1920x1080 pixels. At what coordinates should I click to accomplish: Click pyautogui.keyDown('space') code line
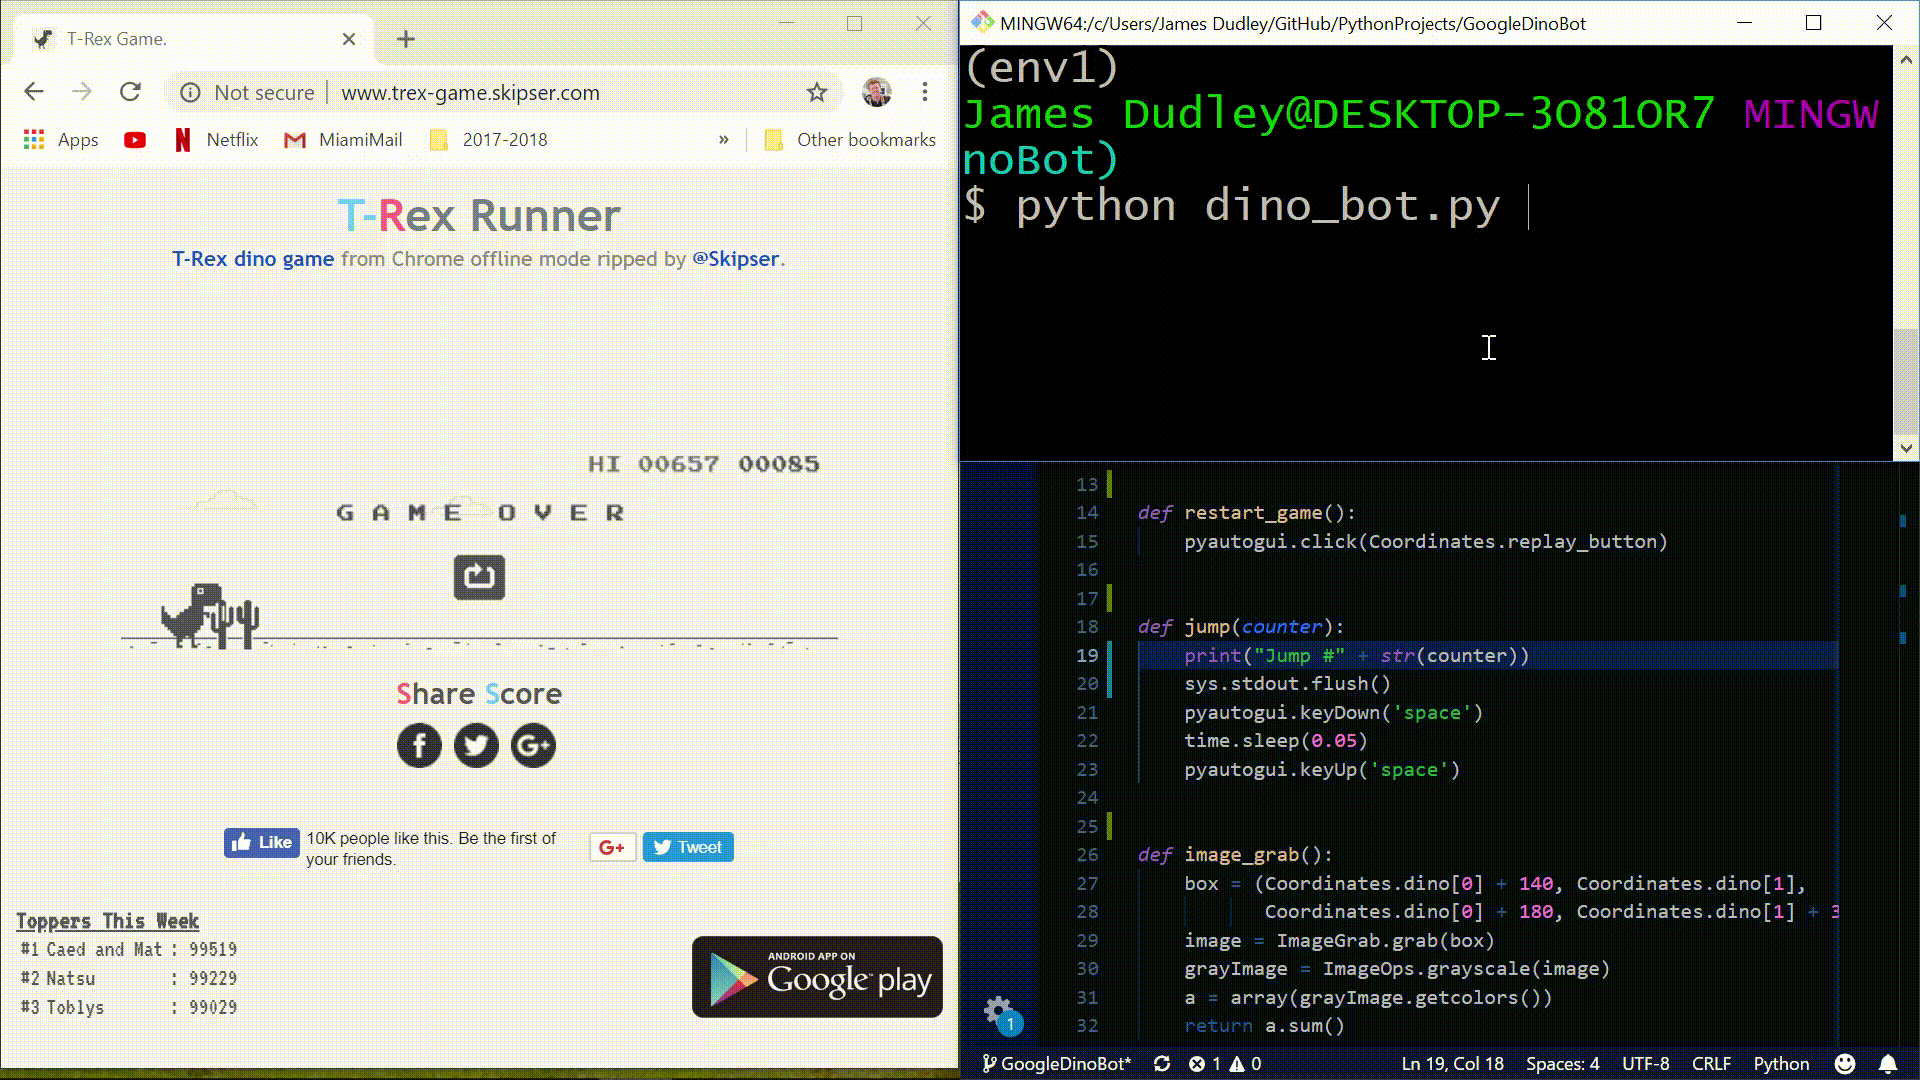[1333, 713]
